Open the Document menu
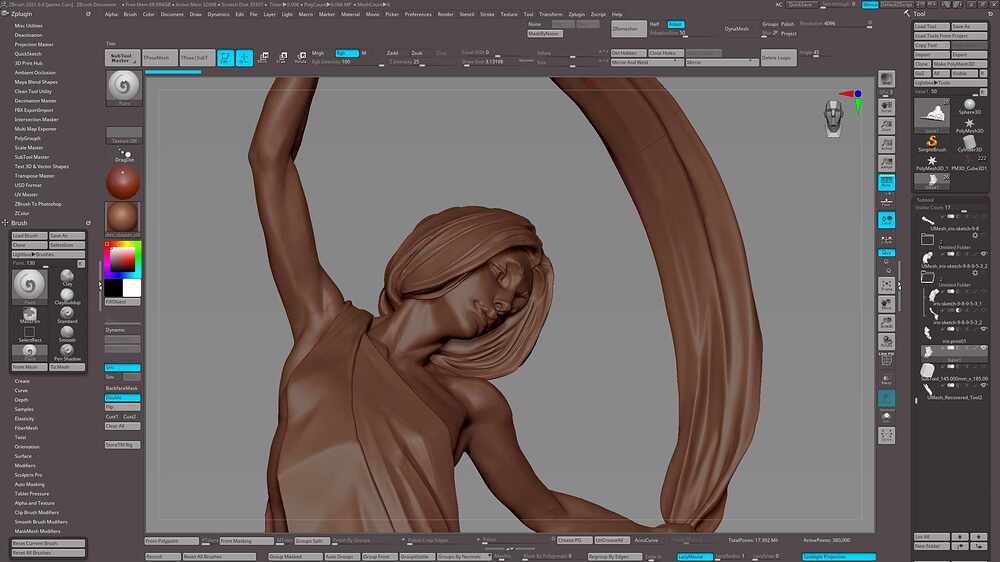The width and height of the screenshot is (1000, 562). point(172,14)
